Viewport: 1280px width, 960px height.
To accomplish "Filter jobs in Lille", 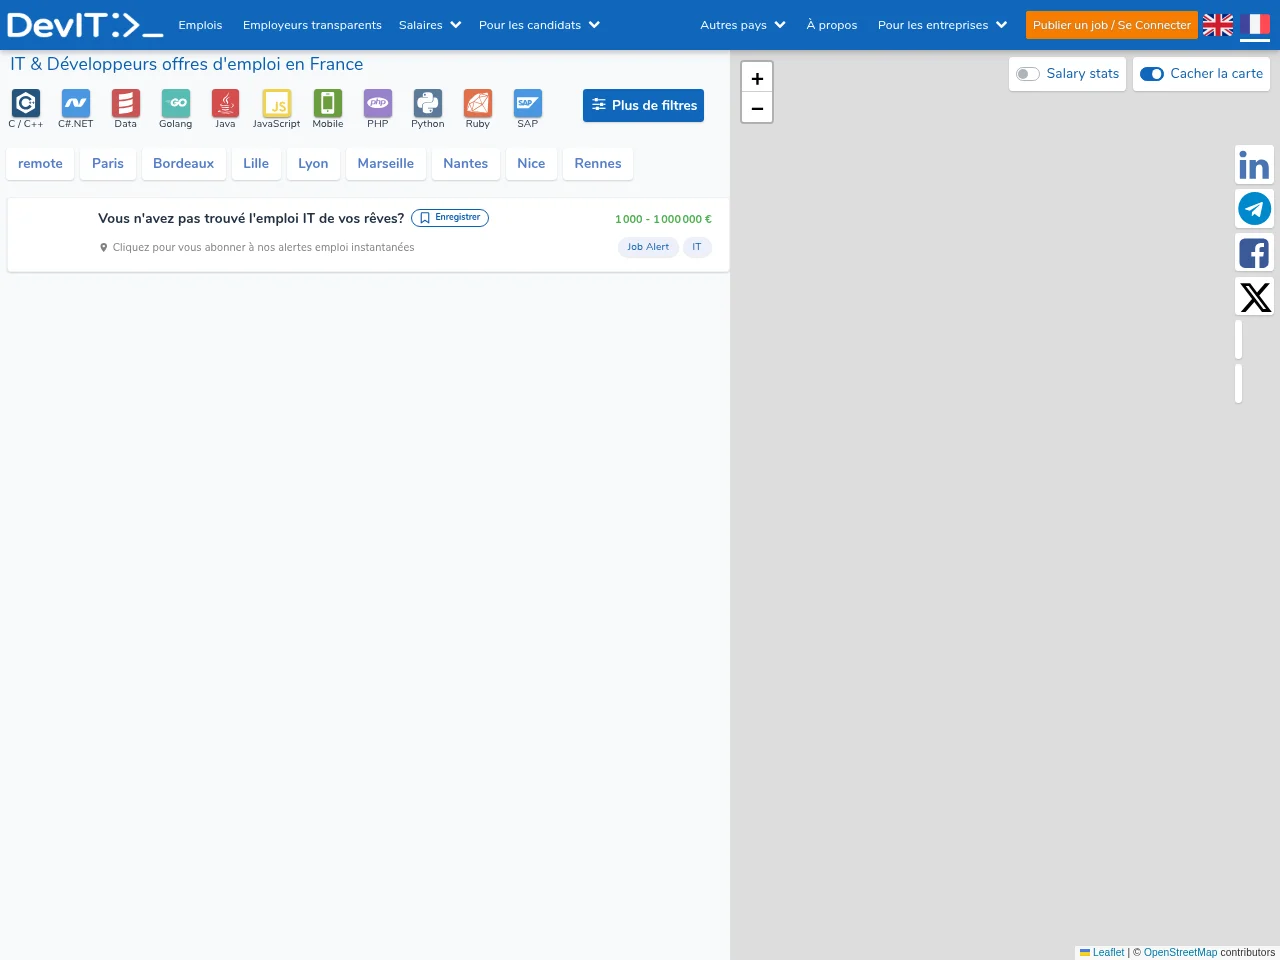I will pyautogui.click(x=256, y=163).
